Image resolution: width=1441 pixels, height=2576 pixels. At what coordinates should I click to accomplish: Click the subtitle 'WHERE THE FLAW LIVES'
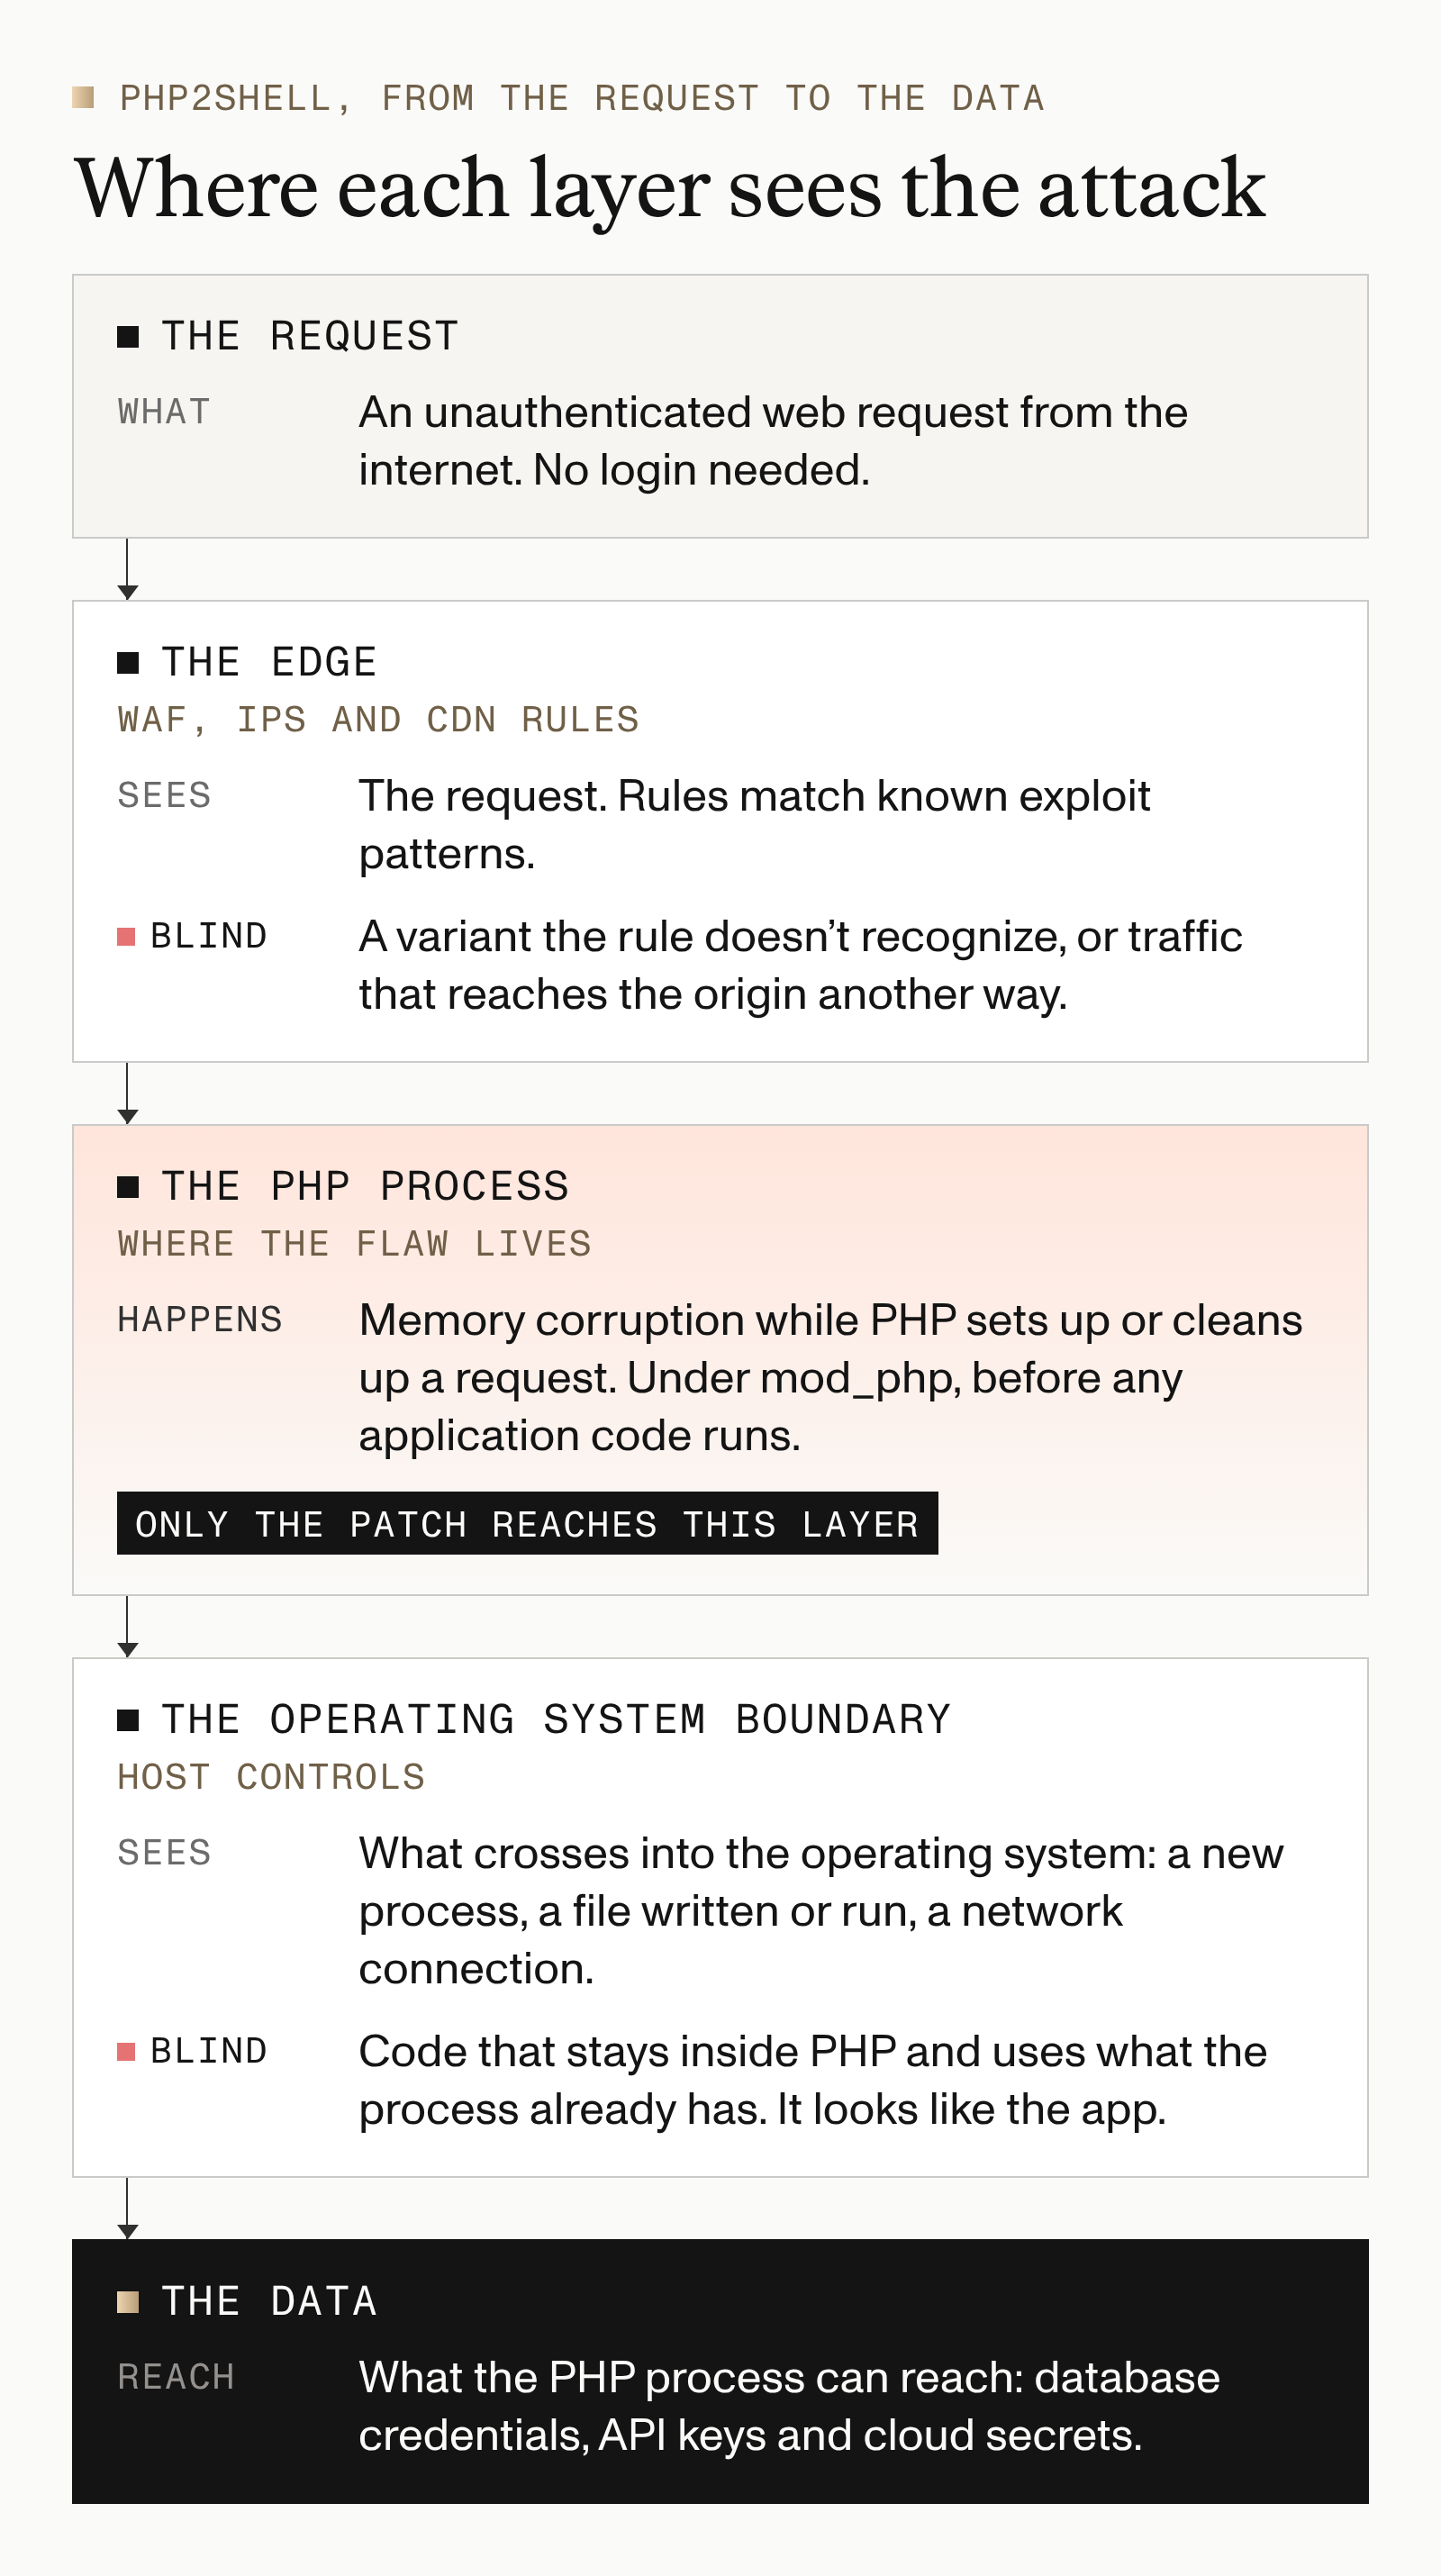354,1243
